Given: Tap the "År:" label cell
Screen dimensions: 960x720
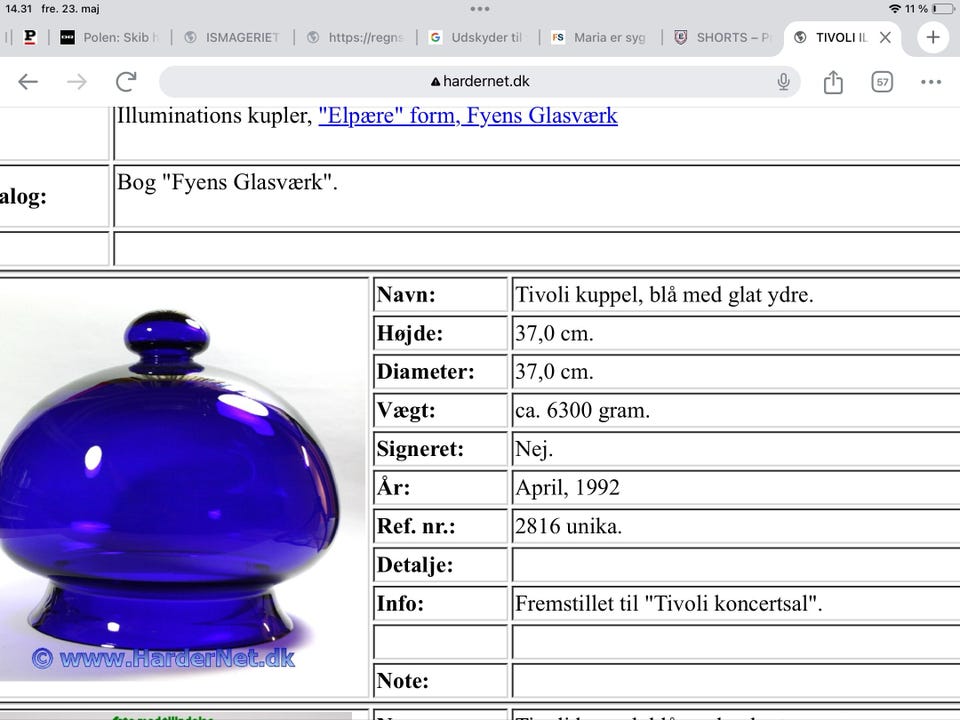Looking at the screenshot, I should click(440, 487).
